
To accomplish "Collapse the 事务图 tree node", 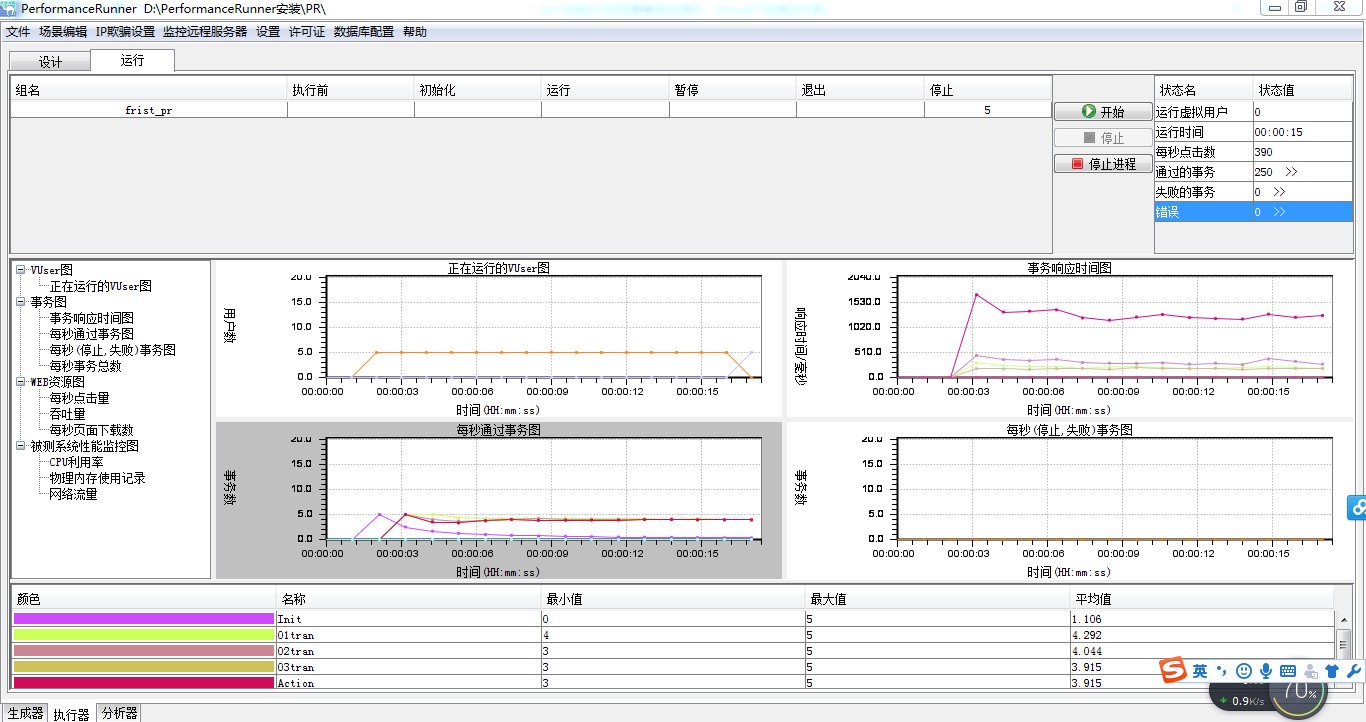I will click(x=20, y=302).
